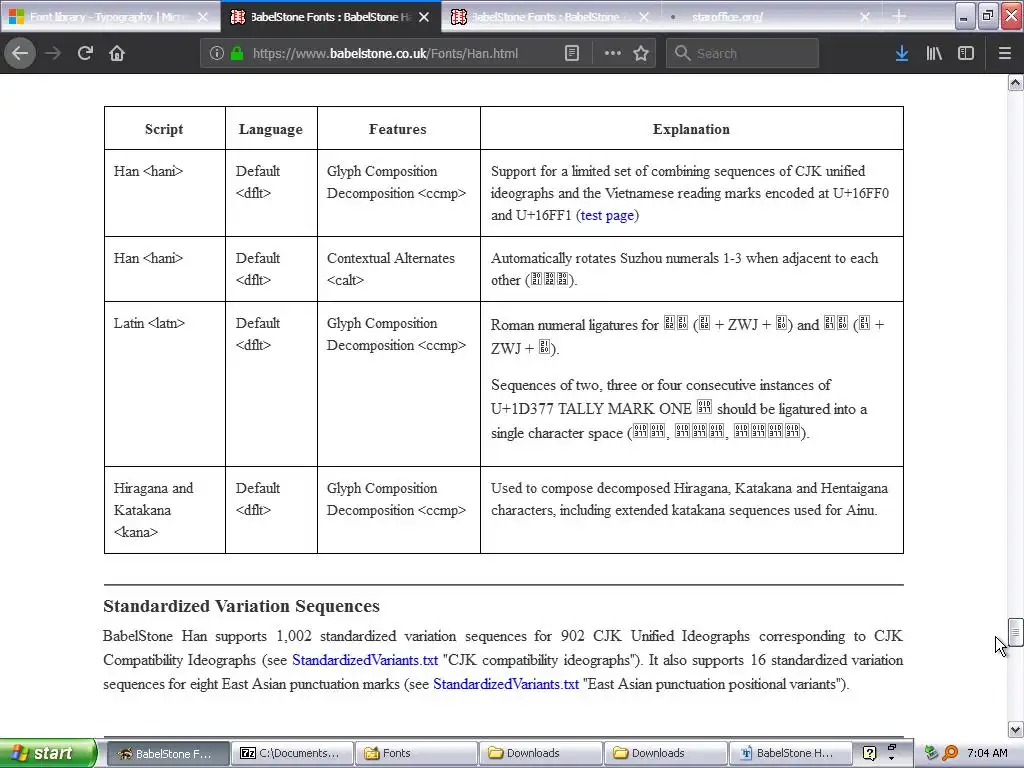Show site information icon in address bar
This screenshot has width=1024, height=768.
click(217, 53)
